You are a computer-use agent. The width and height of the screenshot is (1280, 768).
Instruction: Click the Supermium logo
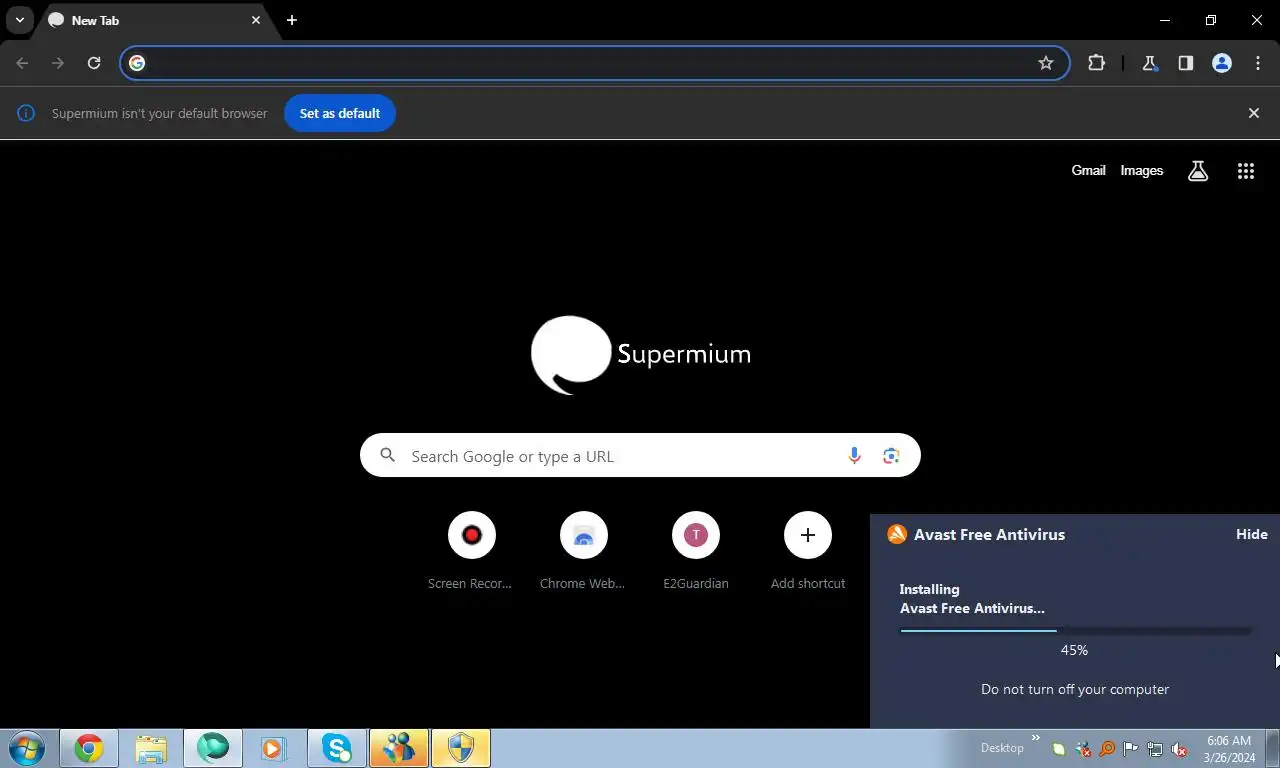[x=640, y=355]
